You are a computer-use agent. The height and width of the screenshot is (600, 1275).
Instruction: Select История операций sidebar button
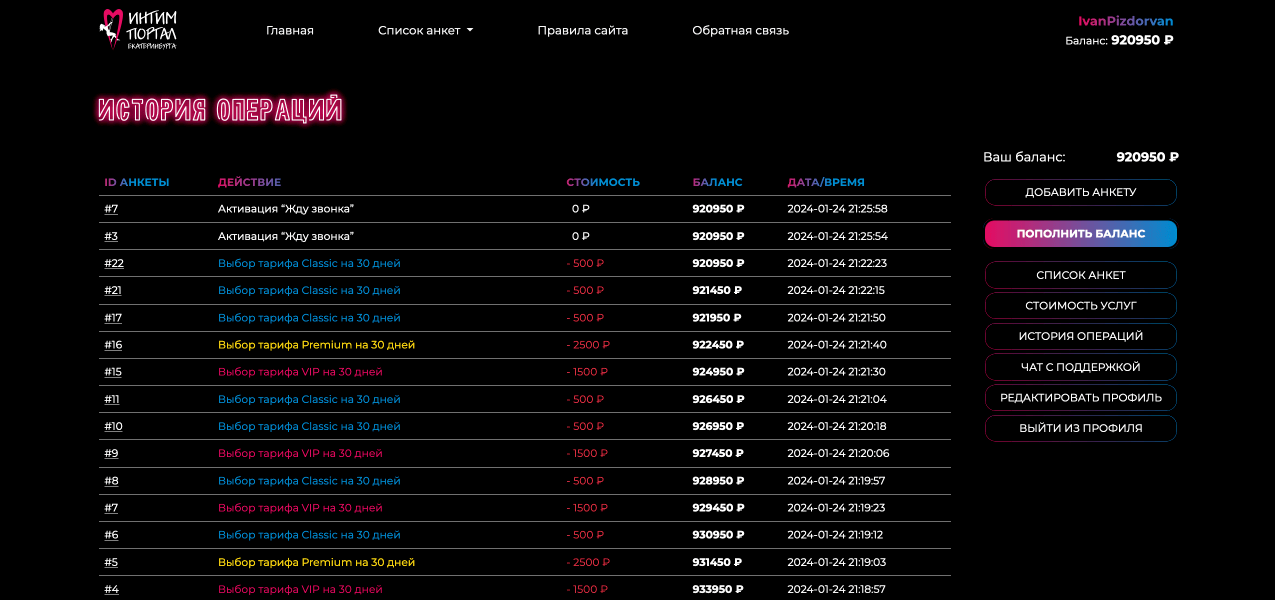[x=1080, y=337]
